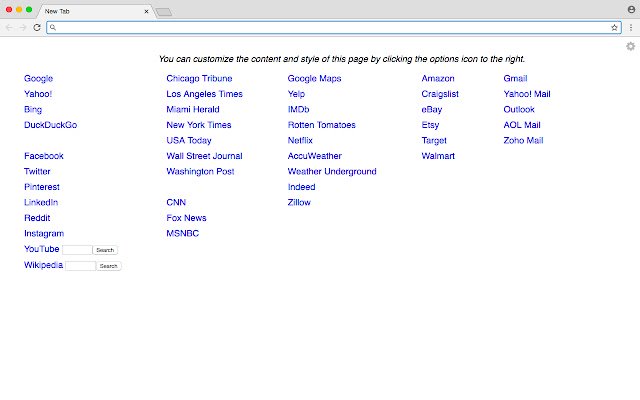Visit Wall Street Journal

coord(204,156)
